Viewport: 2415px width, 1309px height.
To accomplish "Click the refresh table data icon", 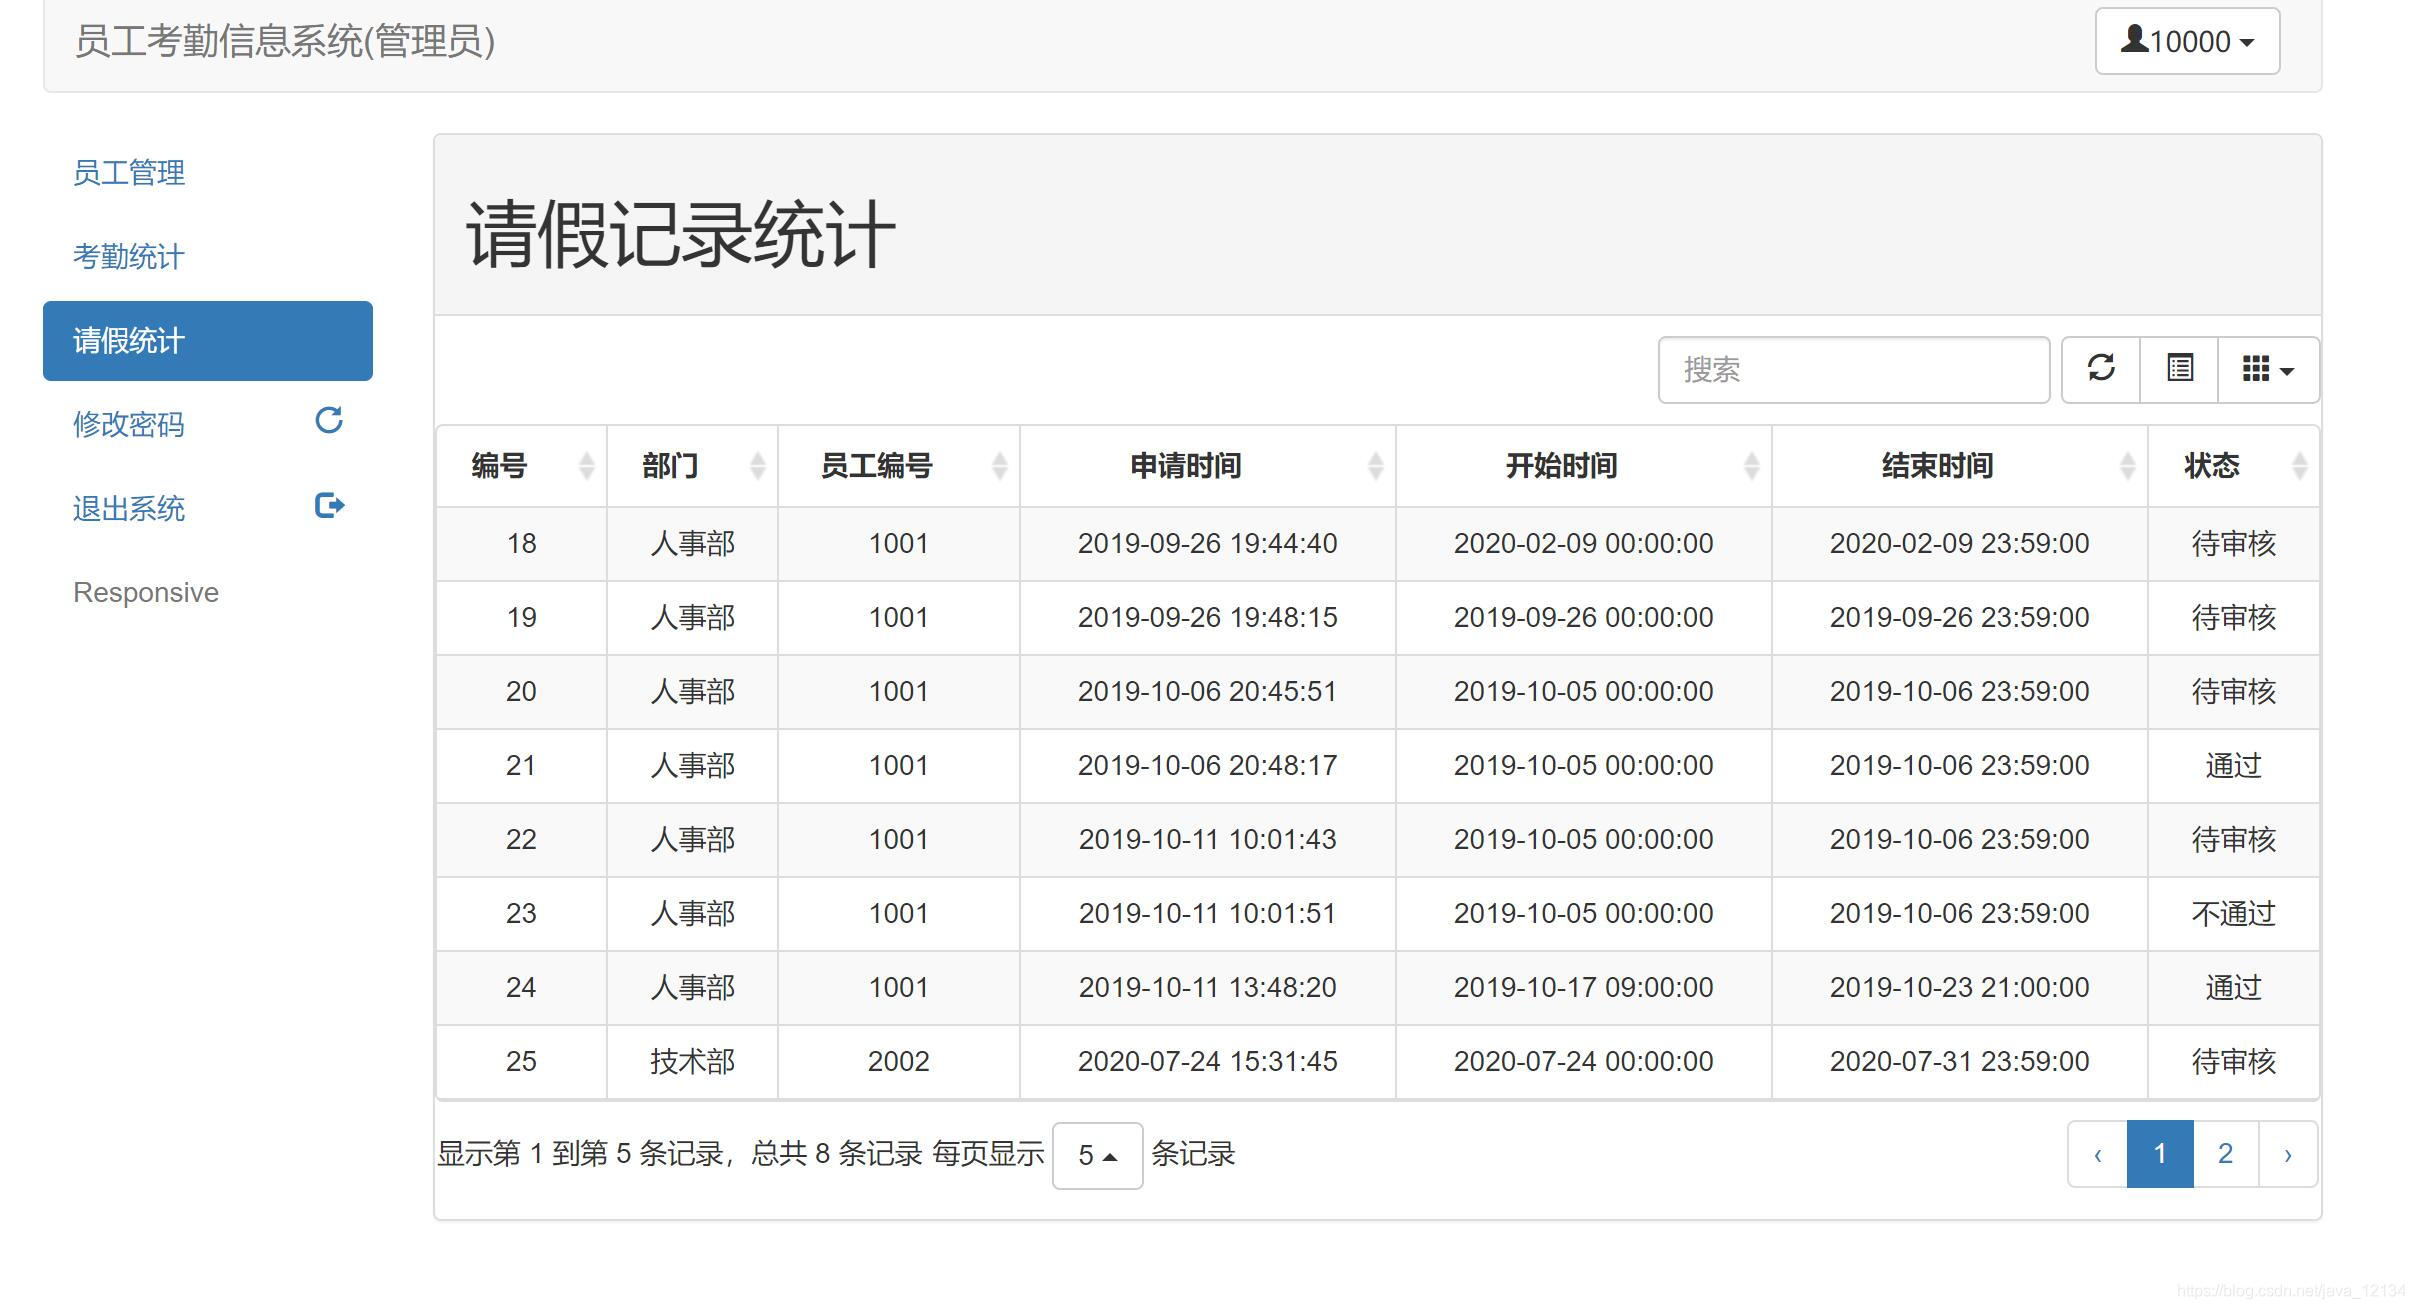I will (x=2100, y=369).
